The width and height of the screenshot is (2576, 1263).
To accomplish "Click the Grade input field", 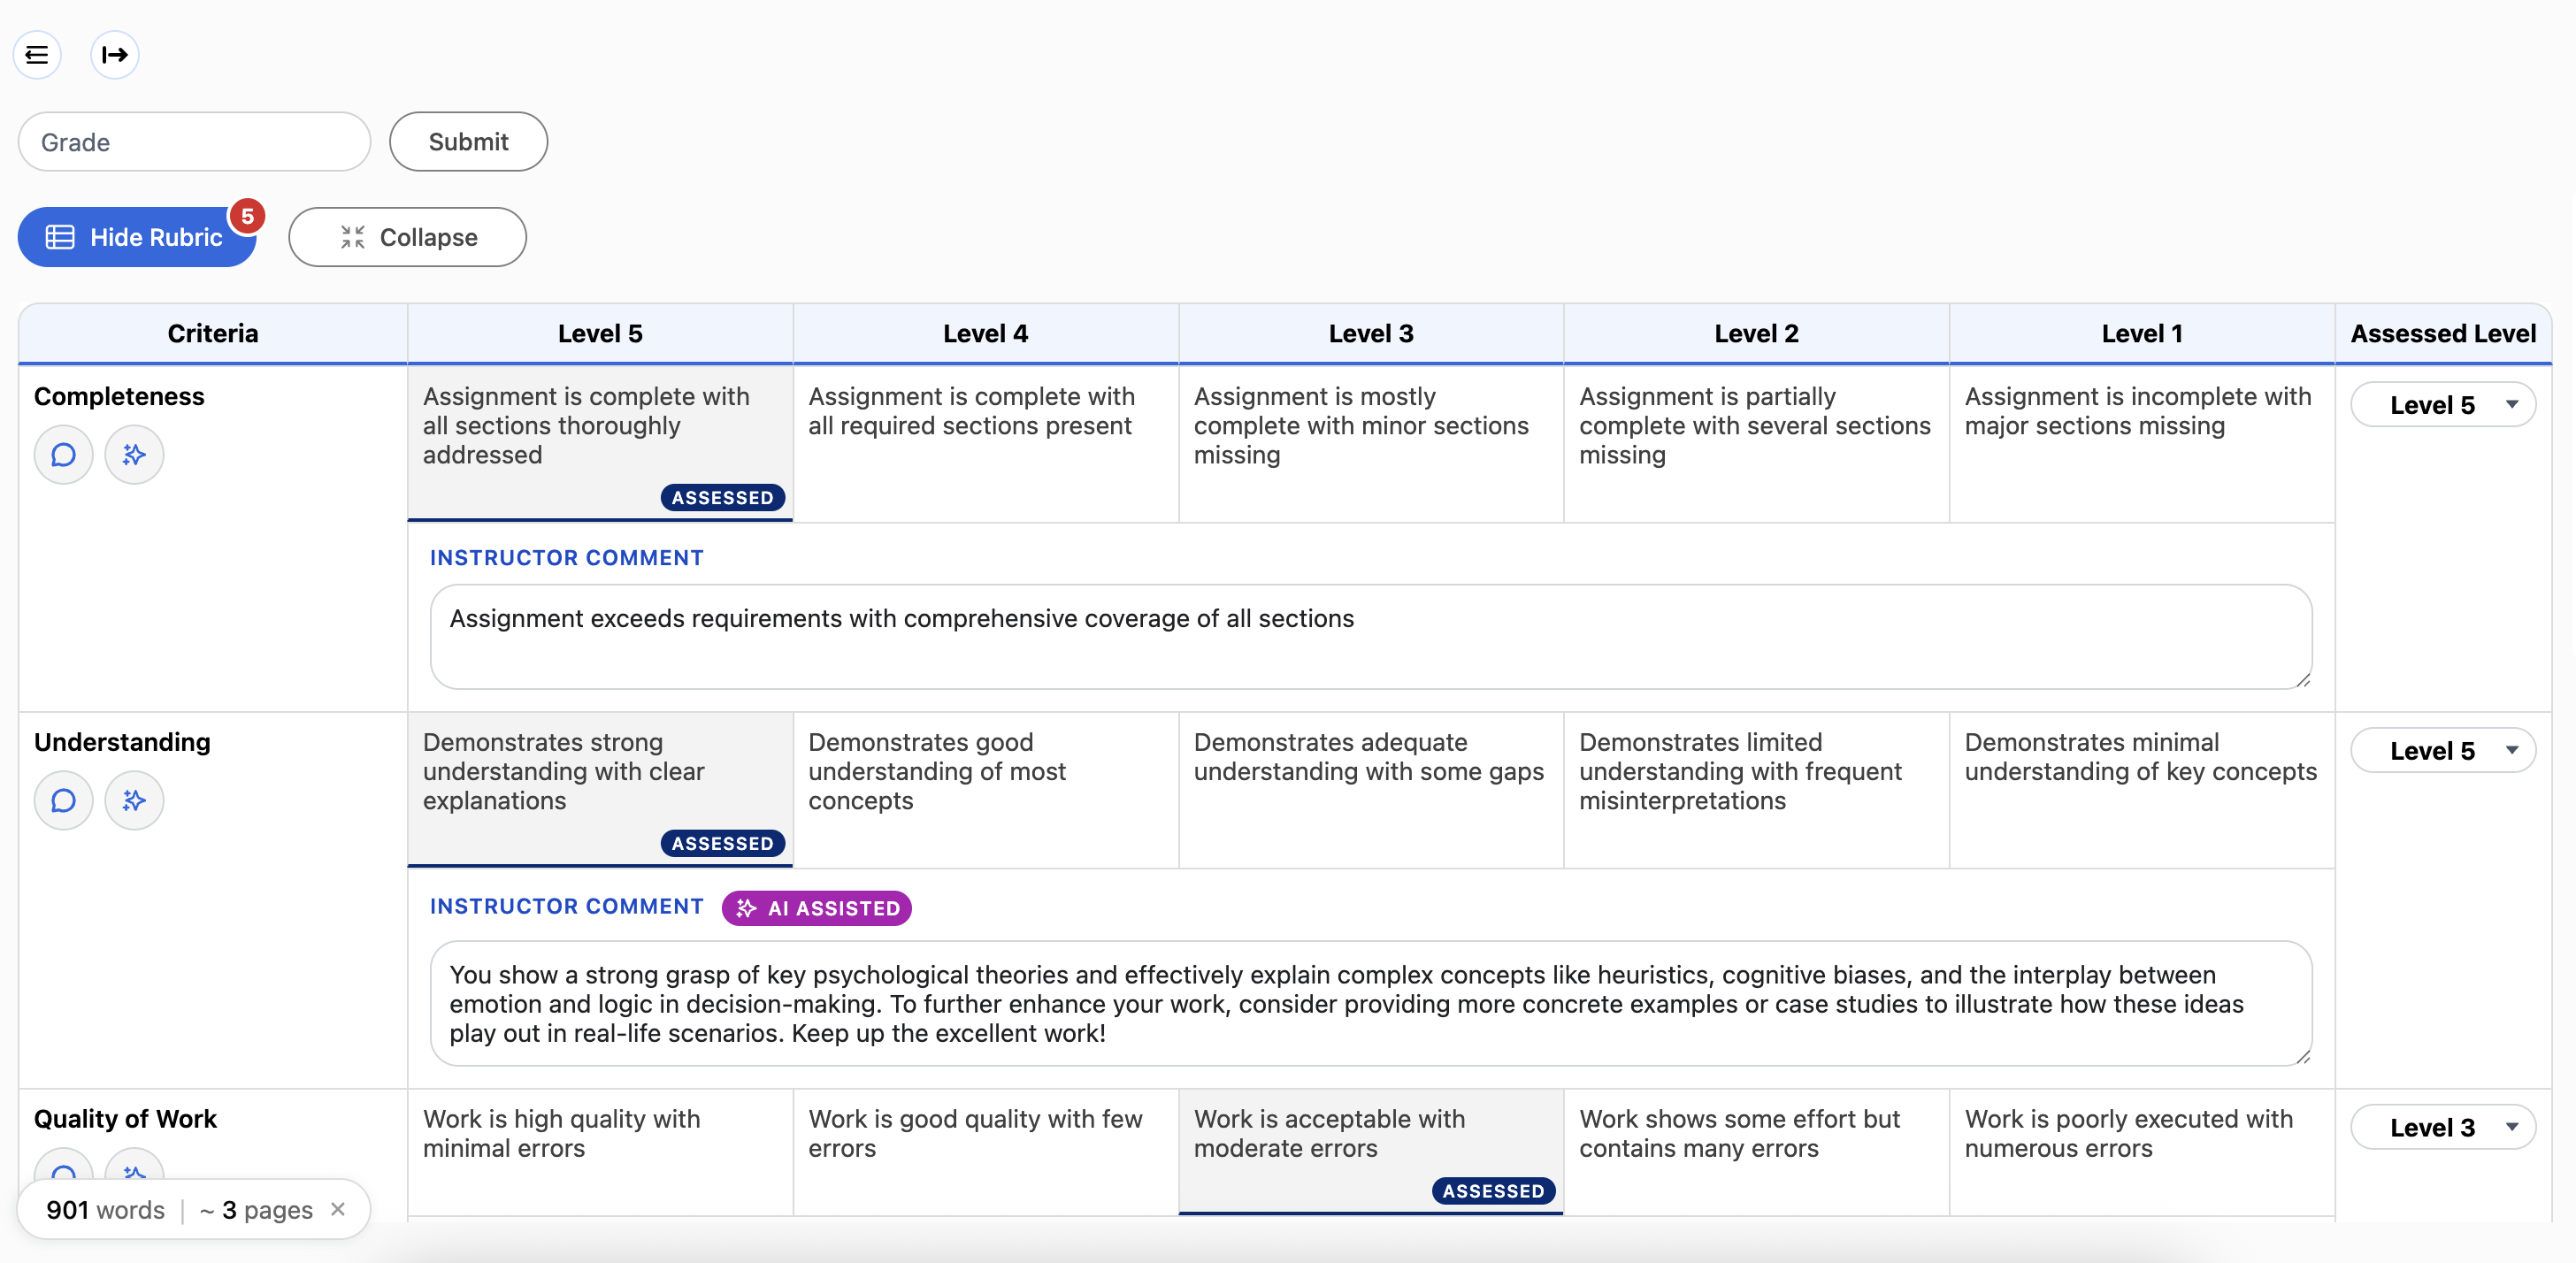I will coord(194,142).
